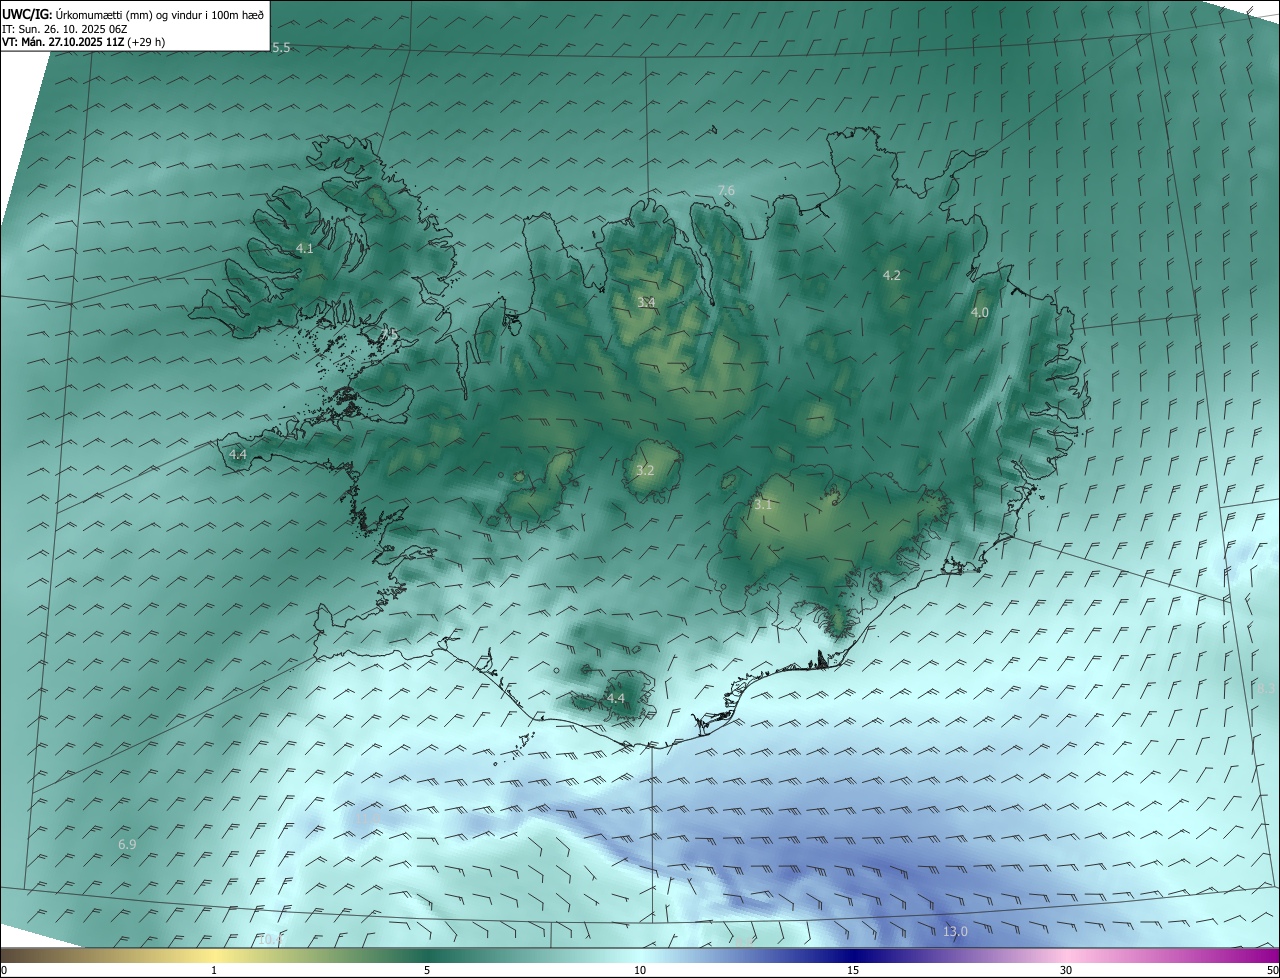Screen dimensions: 1280x978
Task: Select the "5" tick on the color scale
Action: (427, 970)
